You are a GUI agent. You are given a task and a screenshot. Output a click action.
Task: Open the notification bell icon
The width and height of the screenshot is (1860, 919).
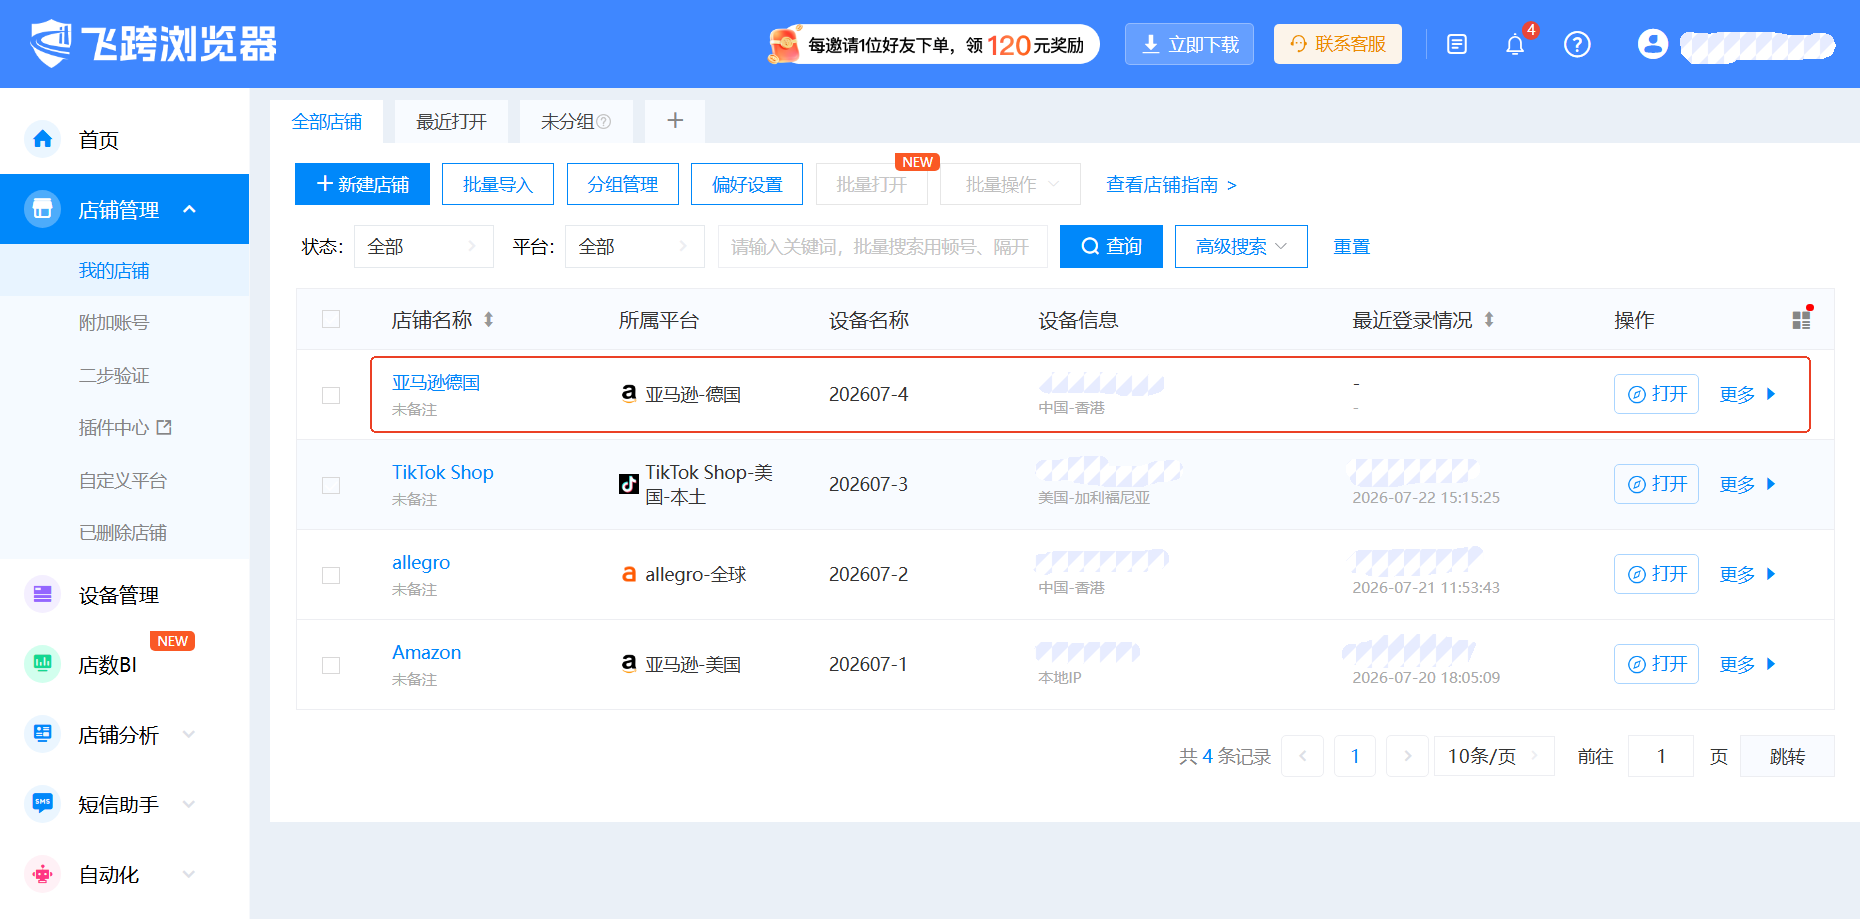pos(1515,45)
